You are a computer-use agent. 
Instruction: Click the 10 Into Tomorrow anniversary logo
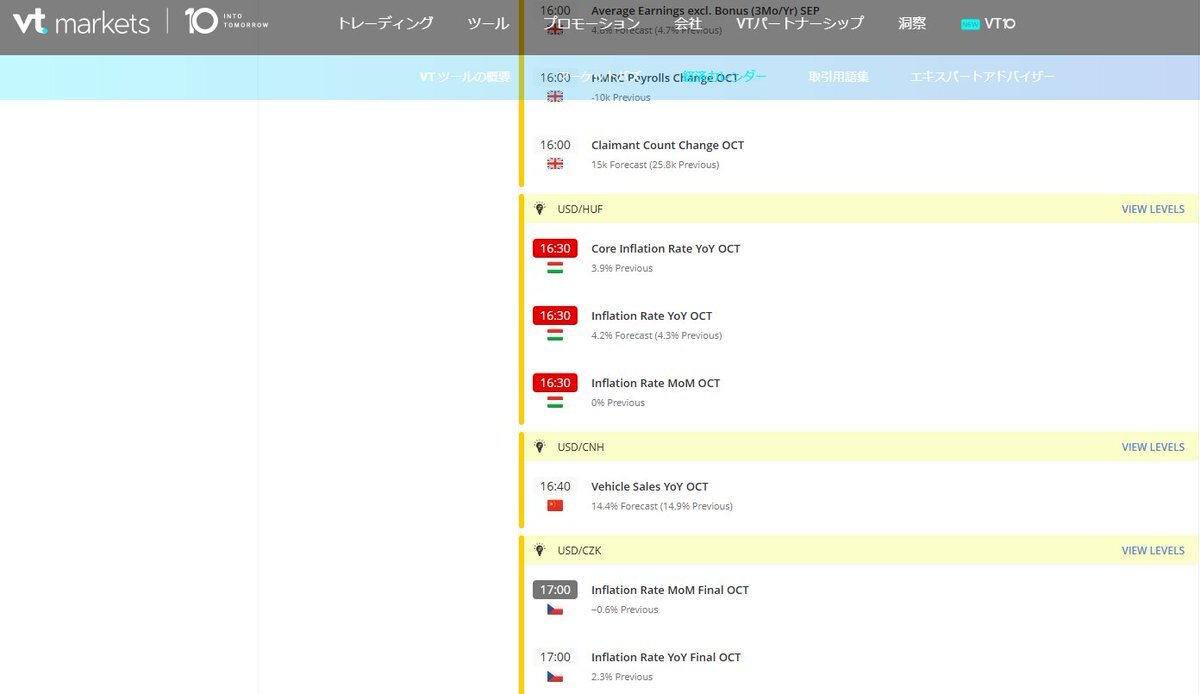pyautogui.click(x=227, y=22)
